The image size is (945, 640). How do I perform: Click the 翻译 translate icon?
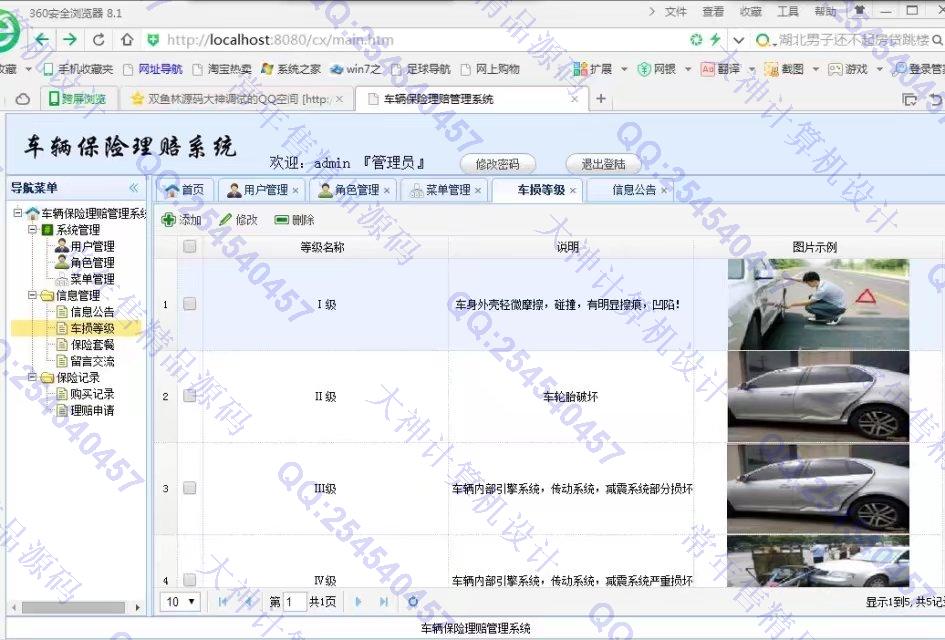708,69
